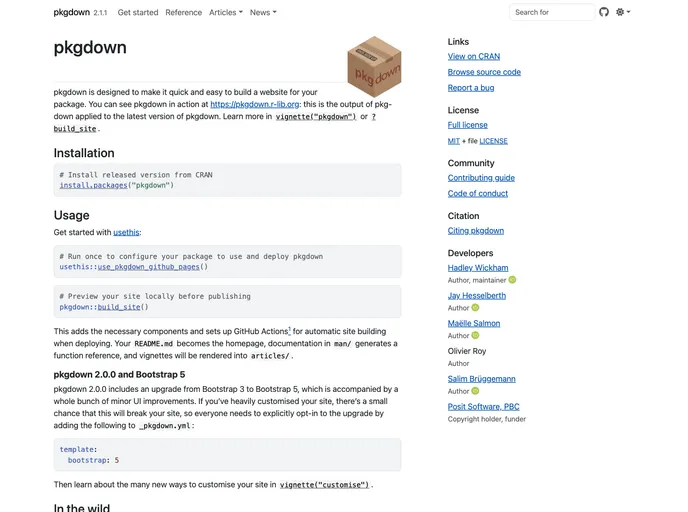
Task: Open the Browse source code link
Action: pyautogui.click(x=484, y=72)
